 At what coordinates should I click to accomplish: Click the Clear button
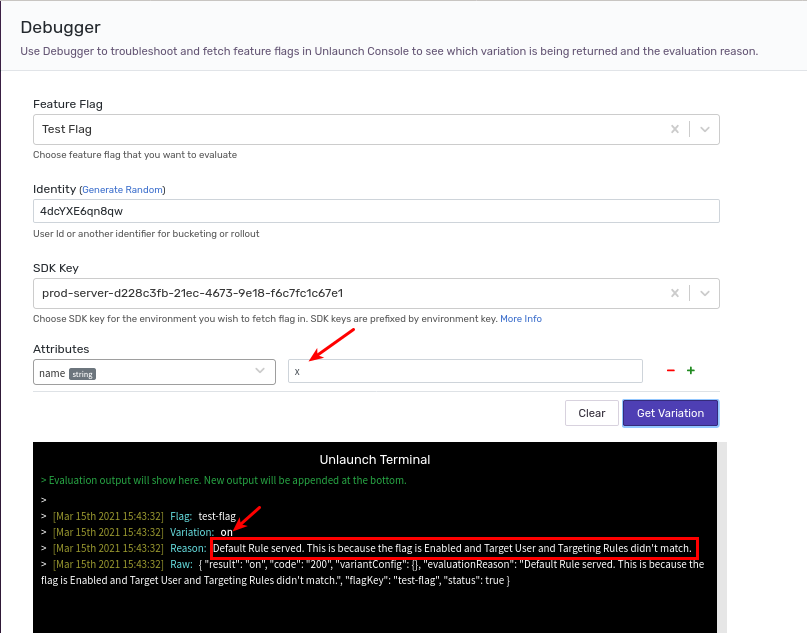point(592,413)
